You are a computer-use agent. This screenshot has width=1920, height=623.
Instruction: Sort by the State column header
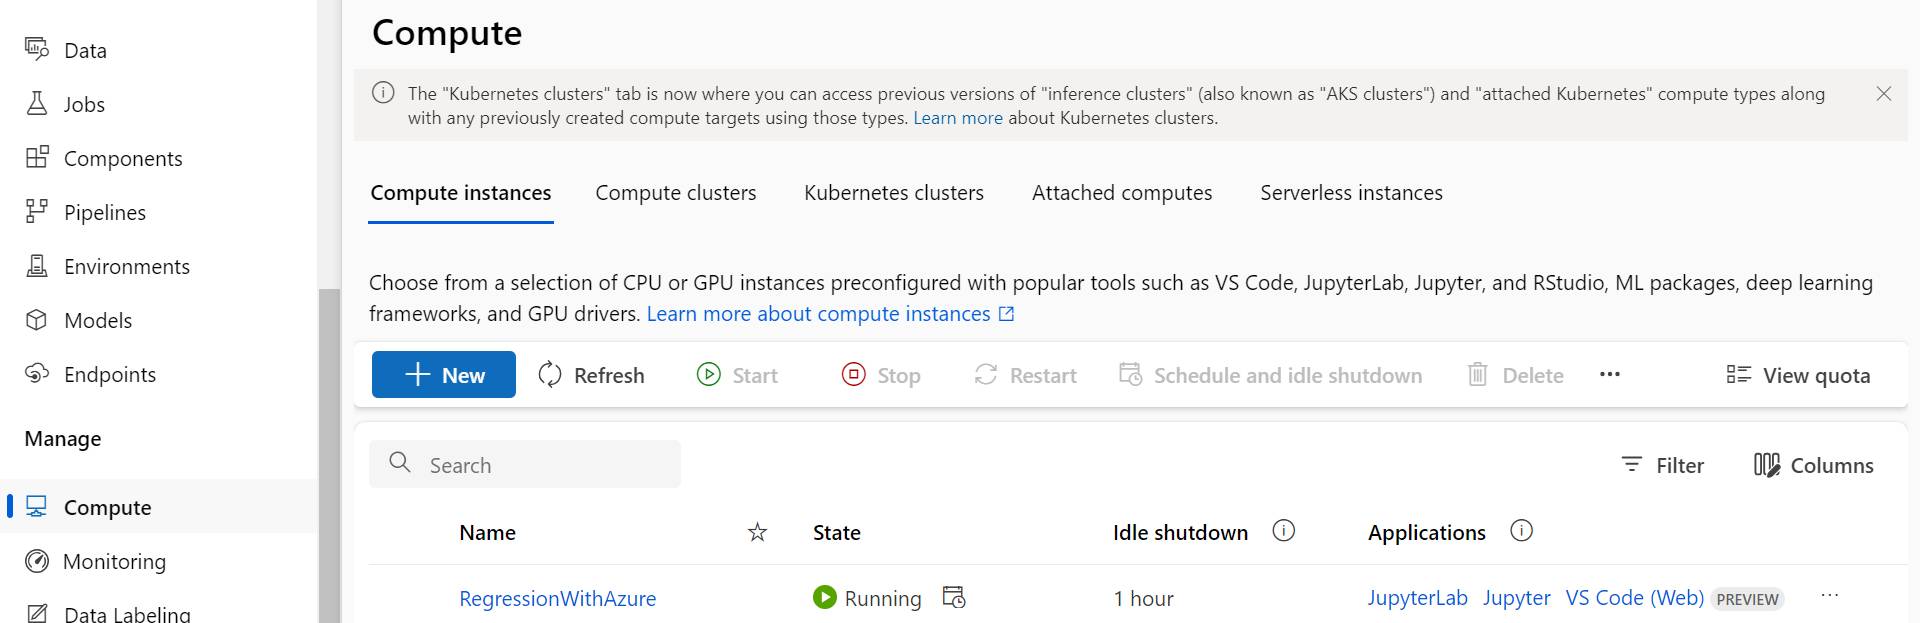pos(836,533)
